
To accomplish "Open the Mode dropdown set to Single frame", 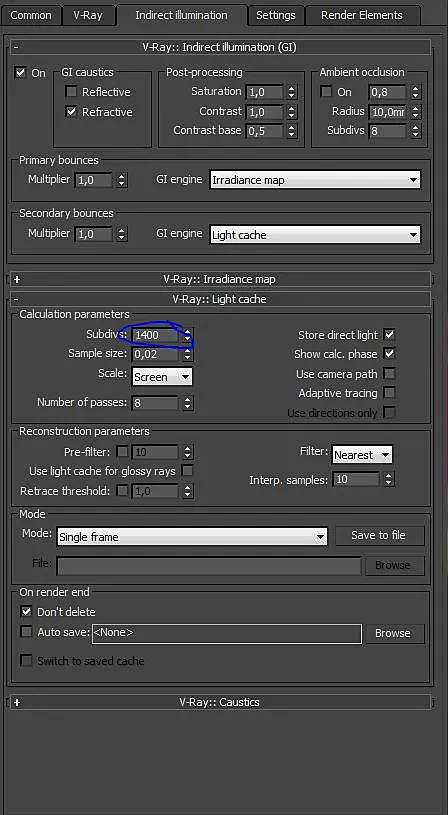I will 192,537.
